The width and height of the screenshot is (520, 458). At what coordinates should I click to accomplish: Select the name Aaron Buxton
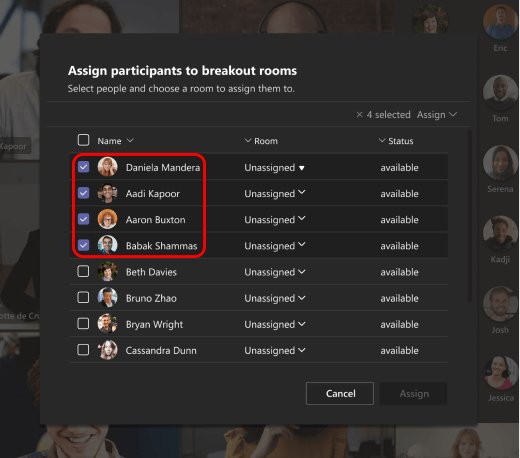coord(155,220)
